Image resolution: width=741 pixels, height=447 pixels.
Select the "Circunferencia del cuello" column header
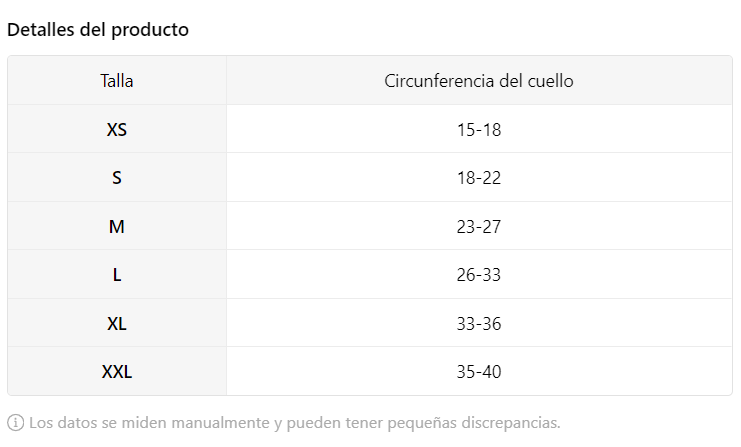[479, 81]
